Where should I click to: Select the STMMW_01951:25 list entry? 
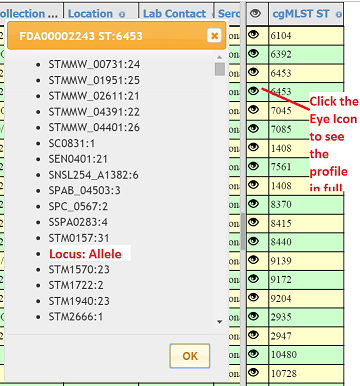point(94,80)
